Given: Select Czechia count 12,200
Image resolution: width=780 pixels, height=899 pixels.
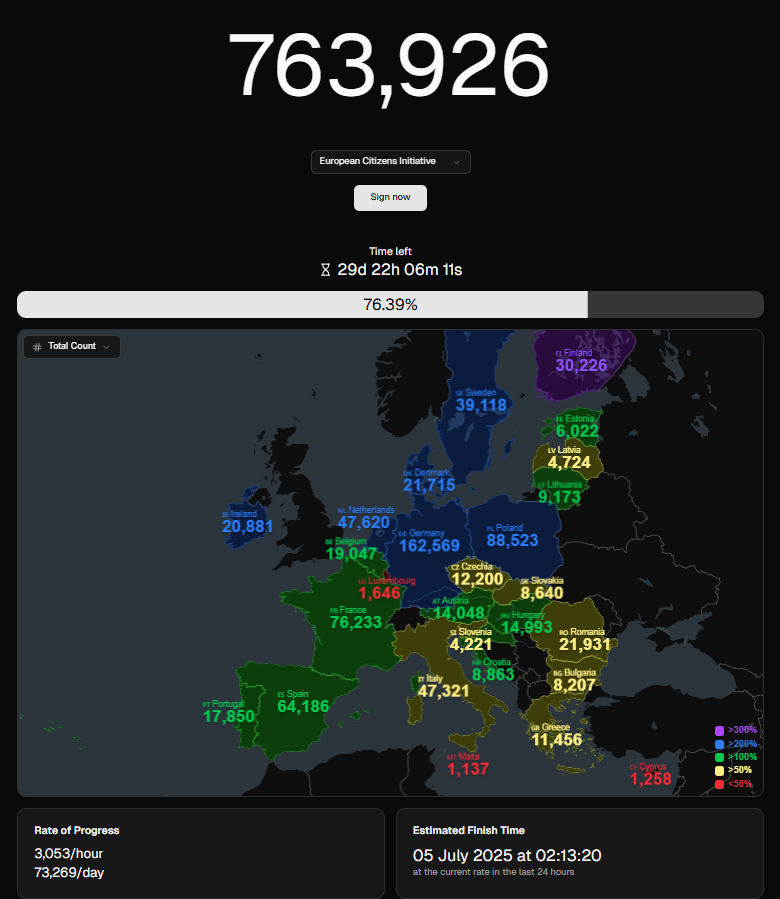Looking at the screenshot, I should tap(477, 579).
